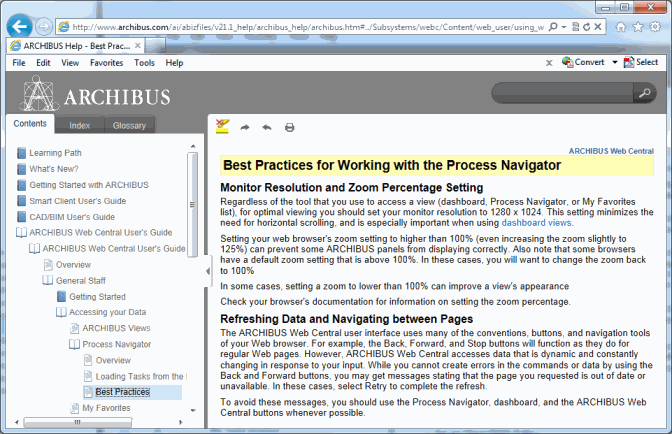Click the URL in the address bar
This screenshot has width=672, height=434.
(x=309, y=27)
